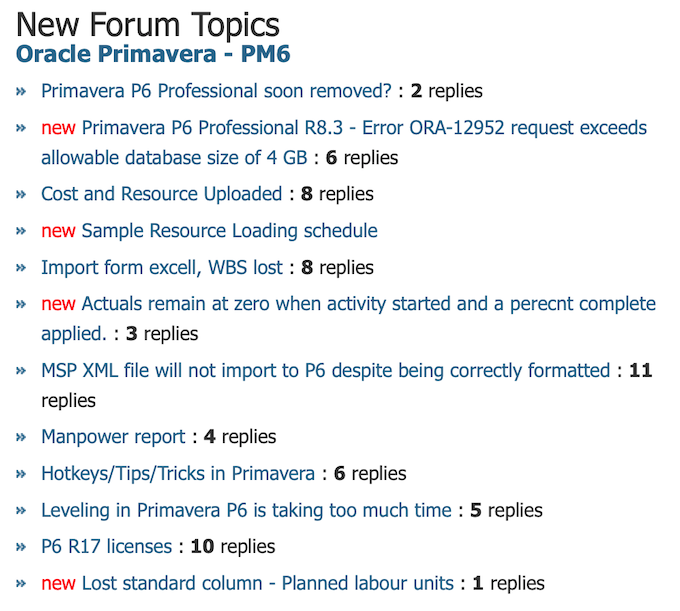Open the Oracle Primavera - PM6 forum heading
The width and height of the screenshot is (680, 611).
click(153, 53)
